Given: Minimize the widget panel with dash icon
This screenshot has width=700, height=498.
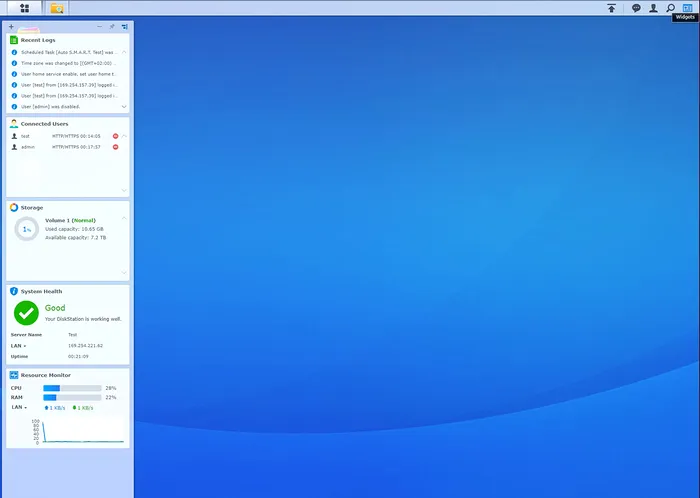Looking at the screenshot, I should click(x=100, y=27).
